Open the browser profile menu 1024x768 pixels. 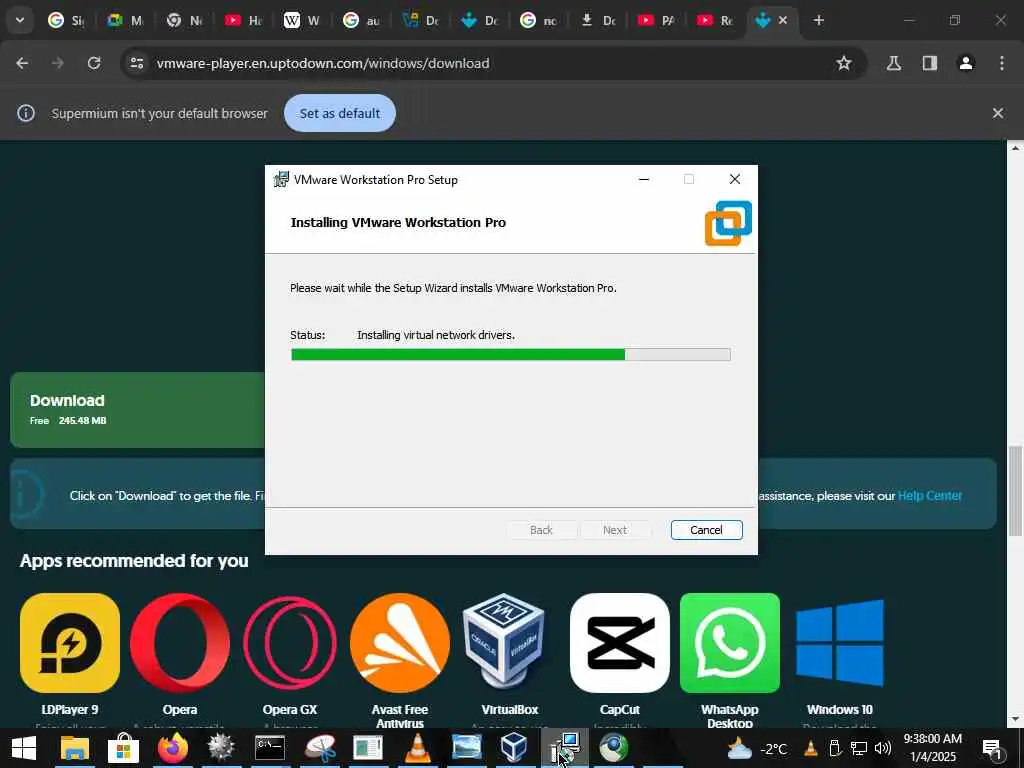(966, 63)
